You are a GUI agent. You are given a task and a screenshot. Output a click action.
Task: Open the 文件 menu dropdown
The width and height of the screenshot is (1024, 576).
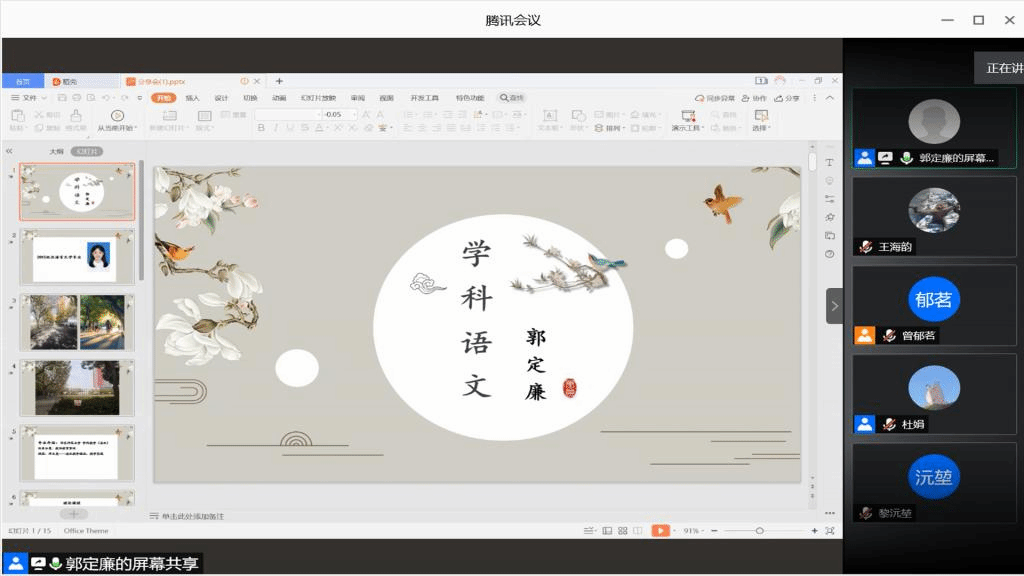click(x=29, y=98)
